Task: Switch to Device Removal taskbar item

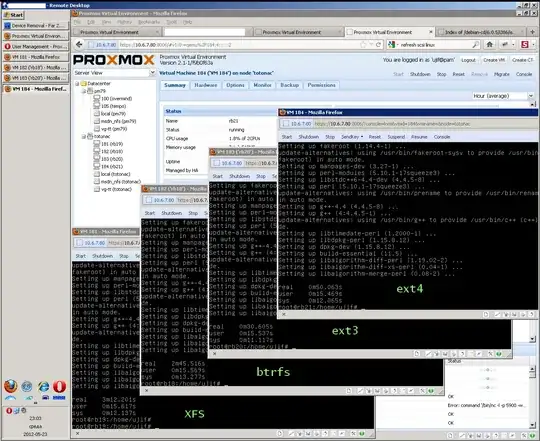Action: click(x=36, y=25)
